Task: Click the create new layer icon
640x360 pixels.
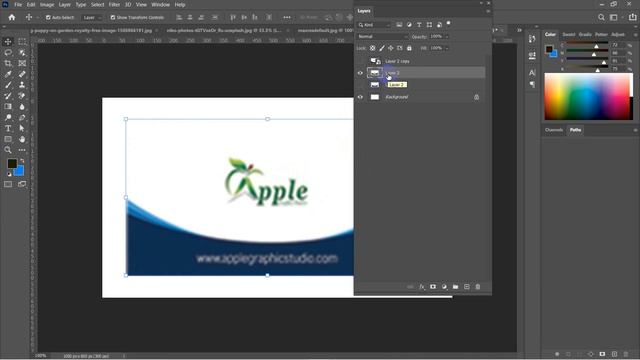Action: [x=467, y=287]
